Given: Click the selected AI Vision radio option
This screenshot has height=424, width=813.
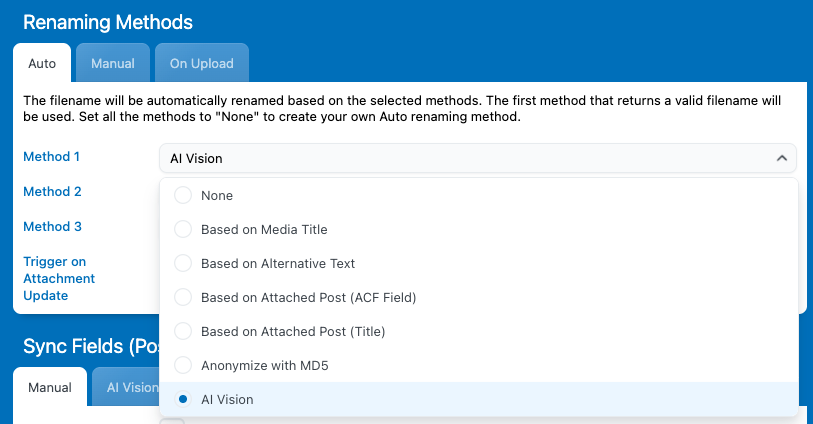Looking at the screenshot, I should tap(183, 399).
